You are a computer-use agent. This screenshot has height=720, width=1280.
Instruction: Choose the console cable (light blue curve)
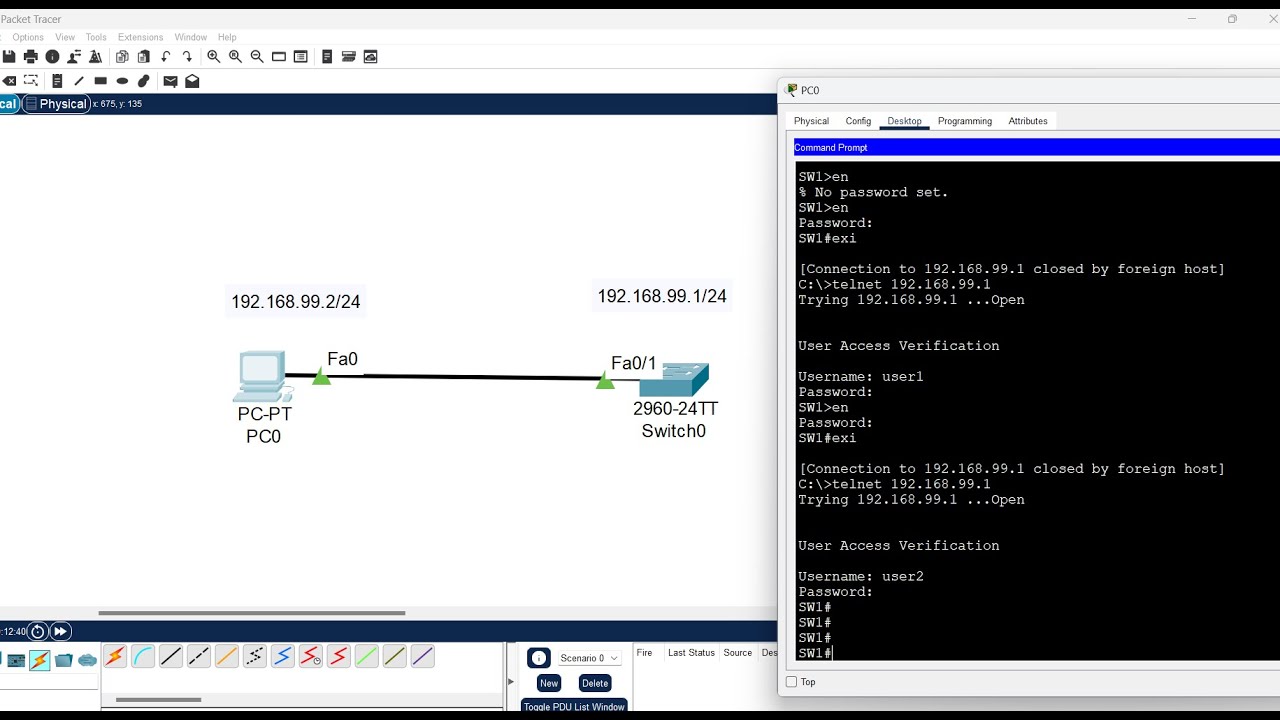(x=143, y=657)
